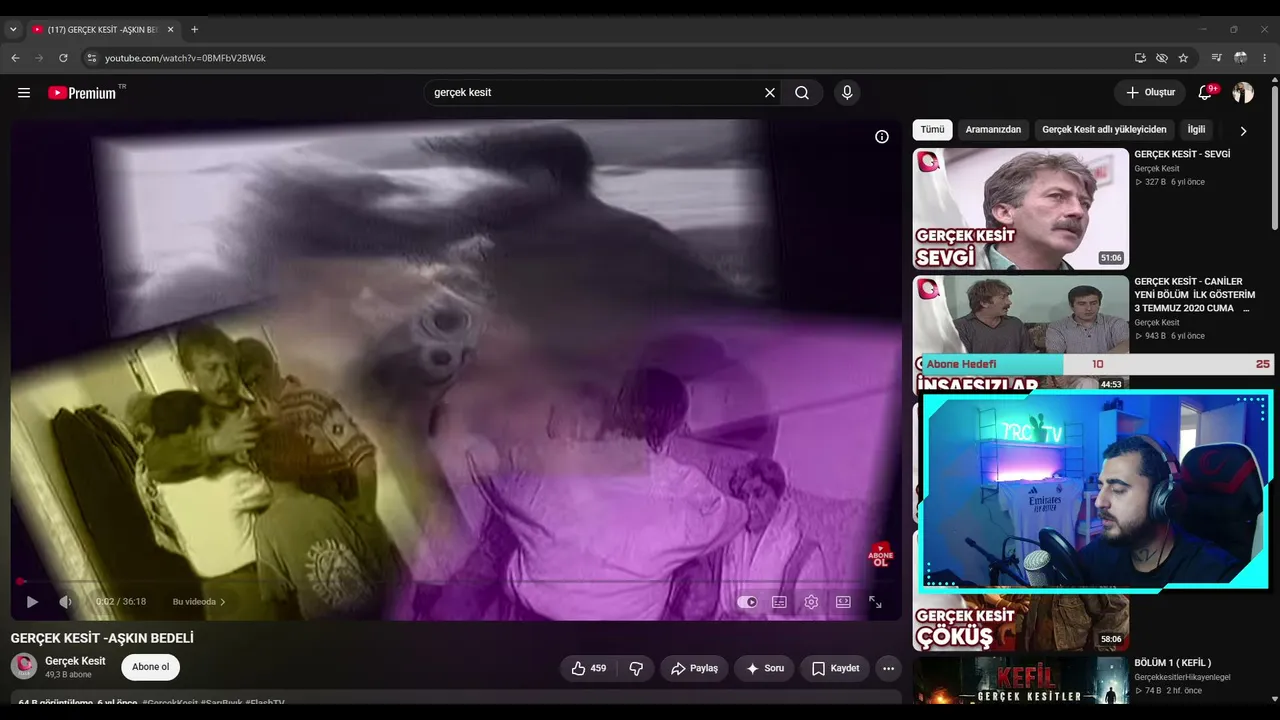Close the GERÇEK KESİT browser tab
Screen dimensions: 1280x720
pos(170,30)
